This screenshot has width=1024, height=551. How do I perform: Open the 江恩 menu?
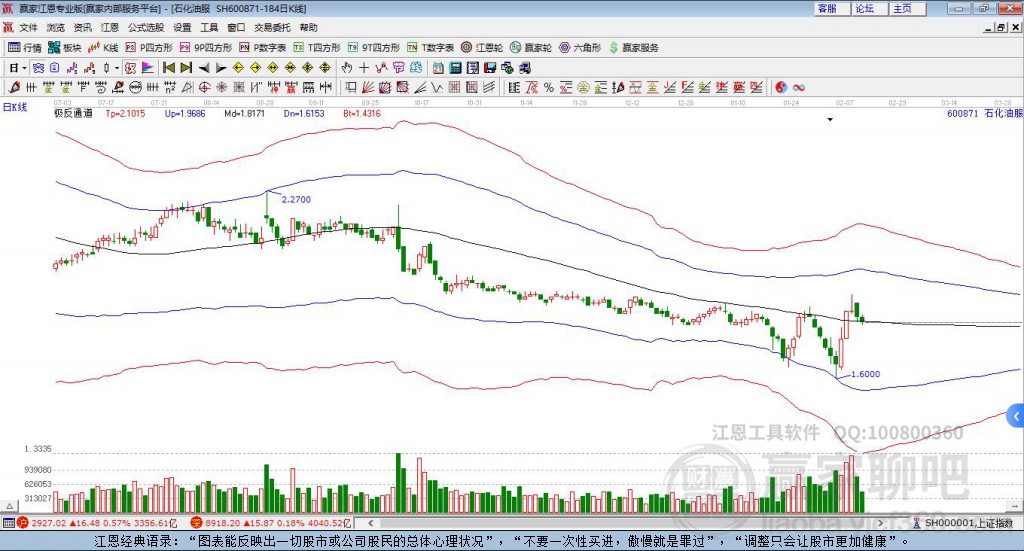click(110, 27)
